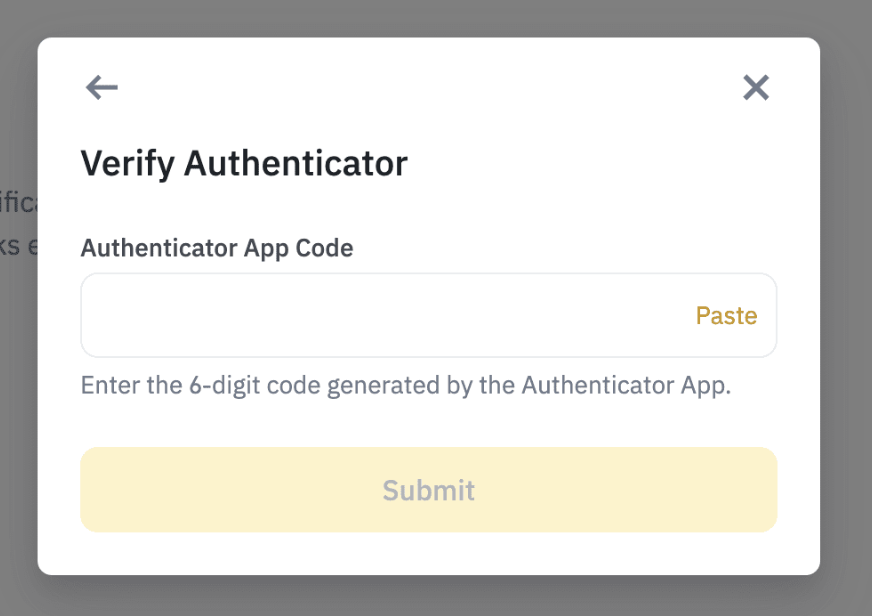Select the "Authenticator App Code" field label
The image size is (872, 616).
217,248
